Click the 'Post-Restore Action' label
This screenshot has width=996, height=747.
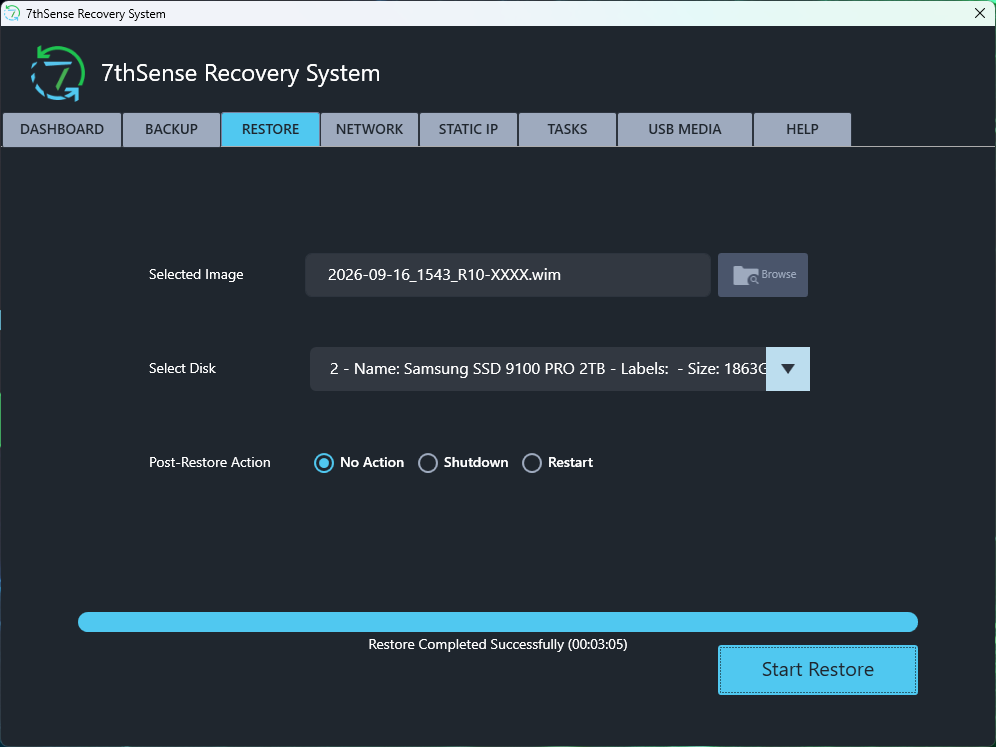(210, 462)
